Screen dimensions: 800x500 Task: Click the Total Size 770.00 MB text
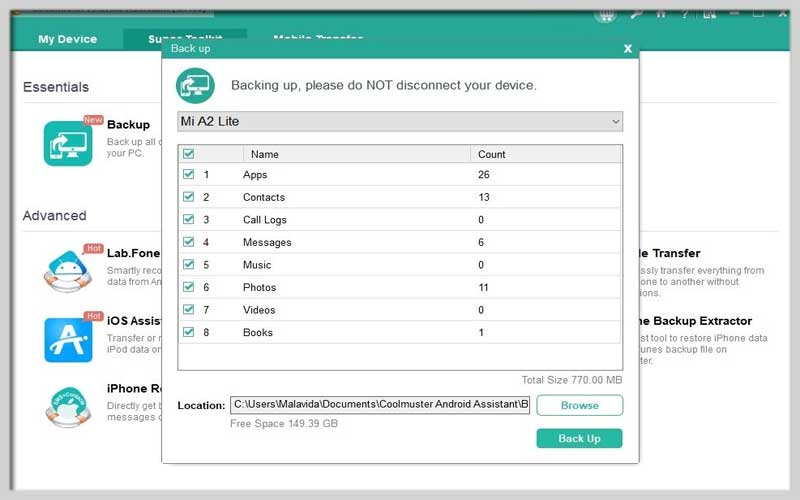pos(571,380)
